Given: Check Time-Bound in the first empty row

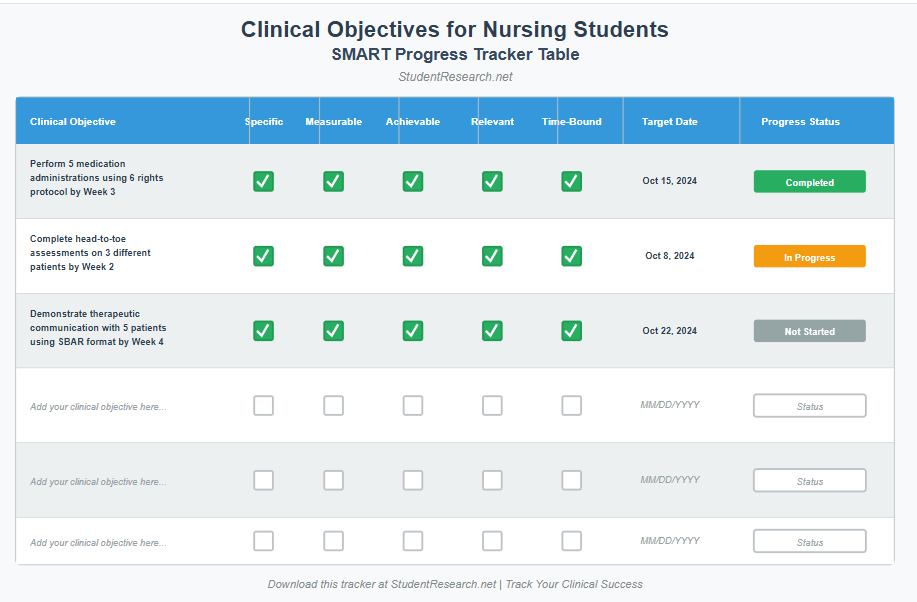Looking at the screenshot, I should [x=571, y=405].
